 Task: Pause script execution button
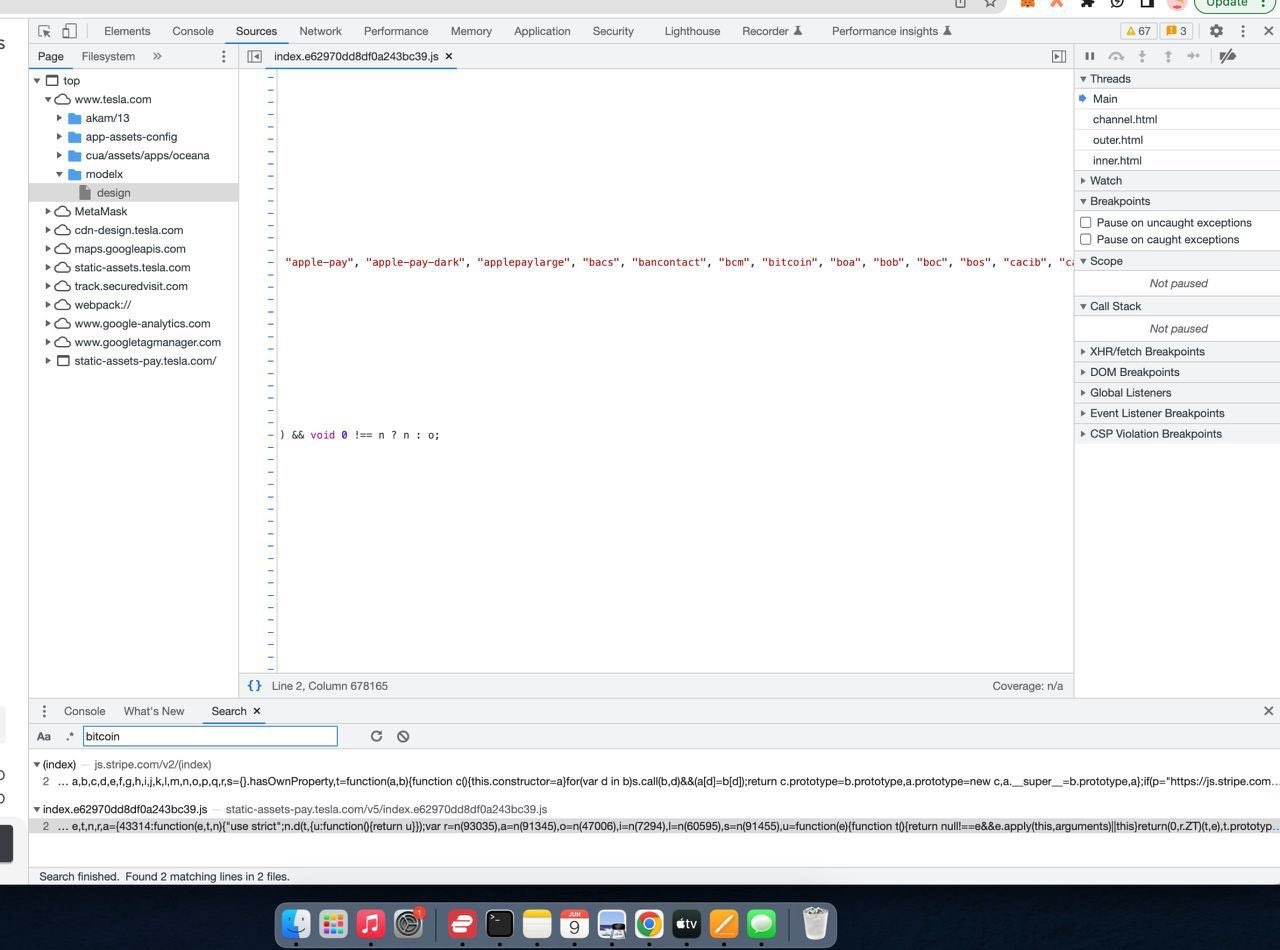[x=1090, y=56]
